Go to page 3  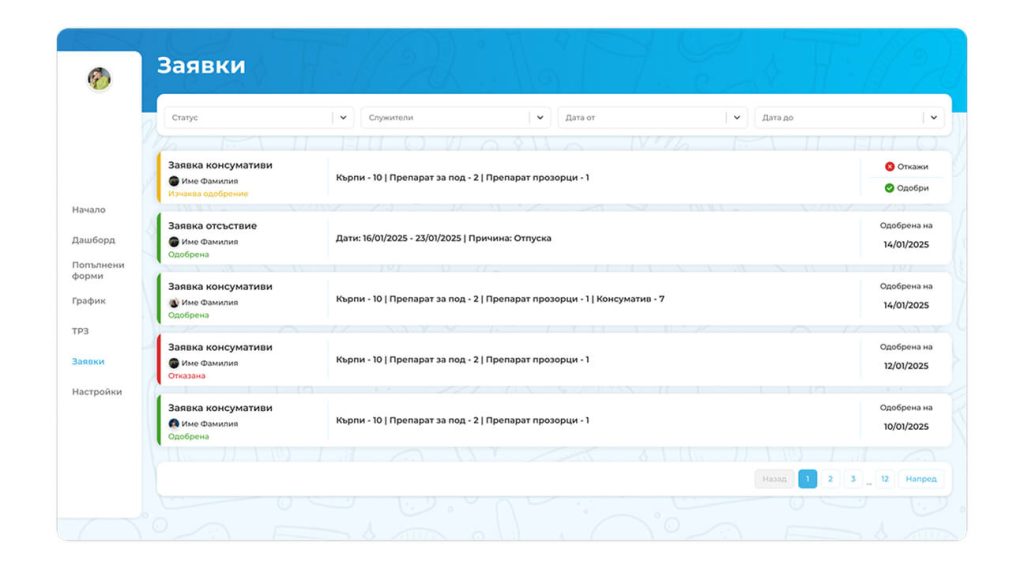pos(853,479)
